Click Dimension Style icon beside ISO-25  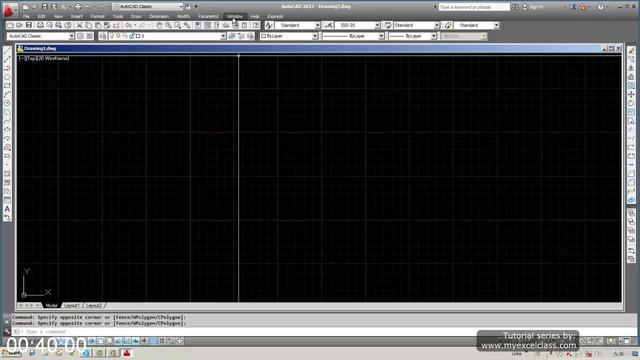(x=329, y=25)
